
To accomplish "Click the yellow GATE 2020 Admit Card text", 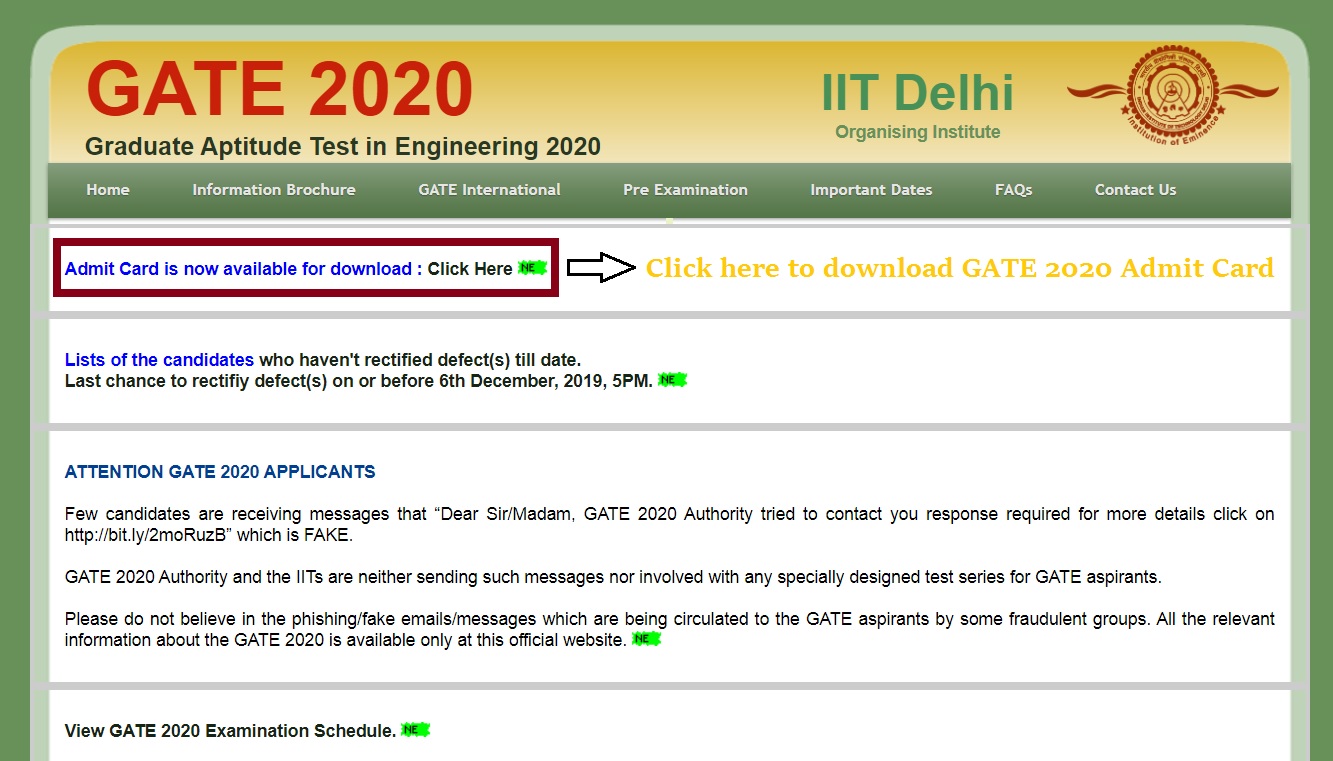I will pos(958,267).
